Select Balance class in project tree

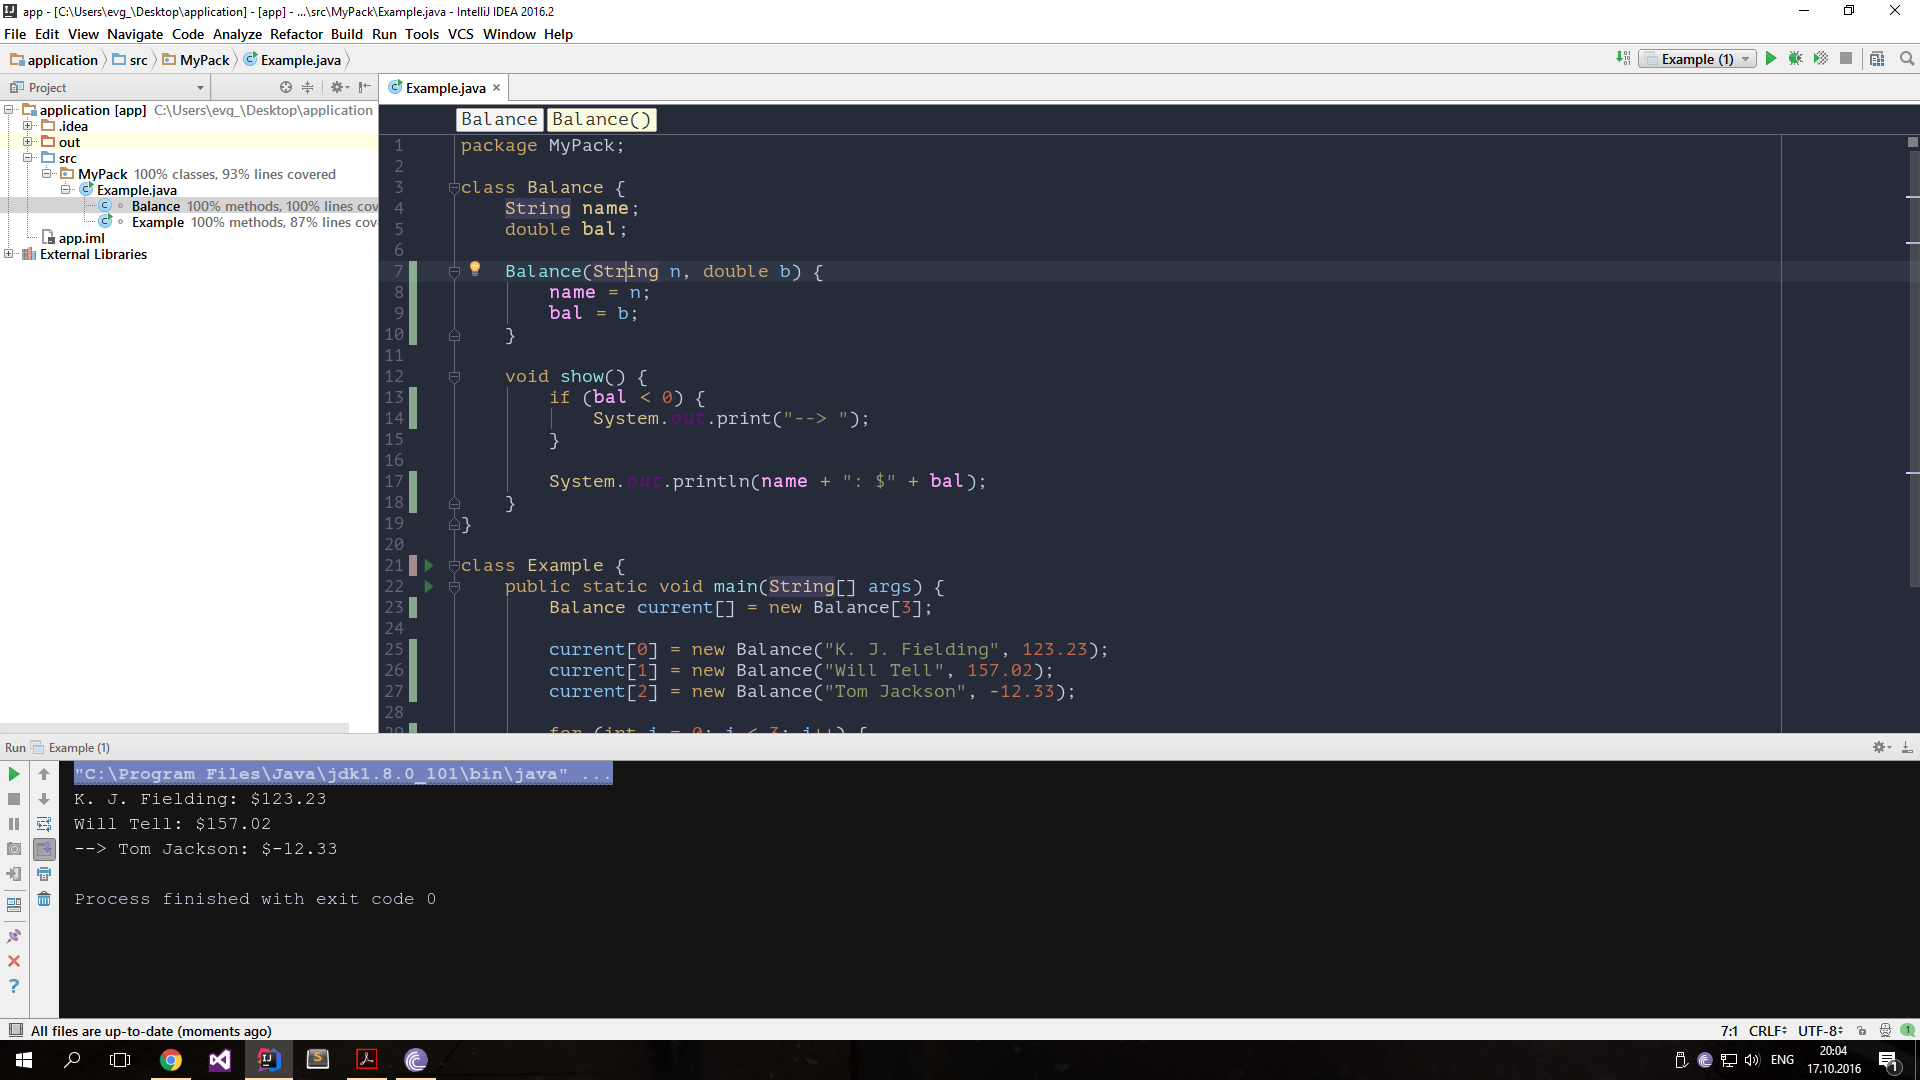(155, 206)
